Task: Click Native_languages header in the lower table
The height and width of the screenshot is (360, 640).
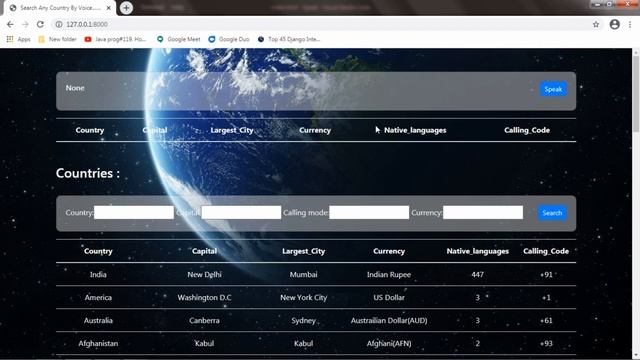Action: coord(478,251)
